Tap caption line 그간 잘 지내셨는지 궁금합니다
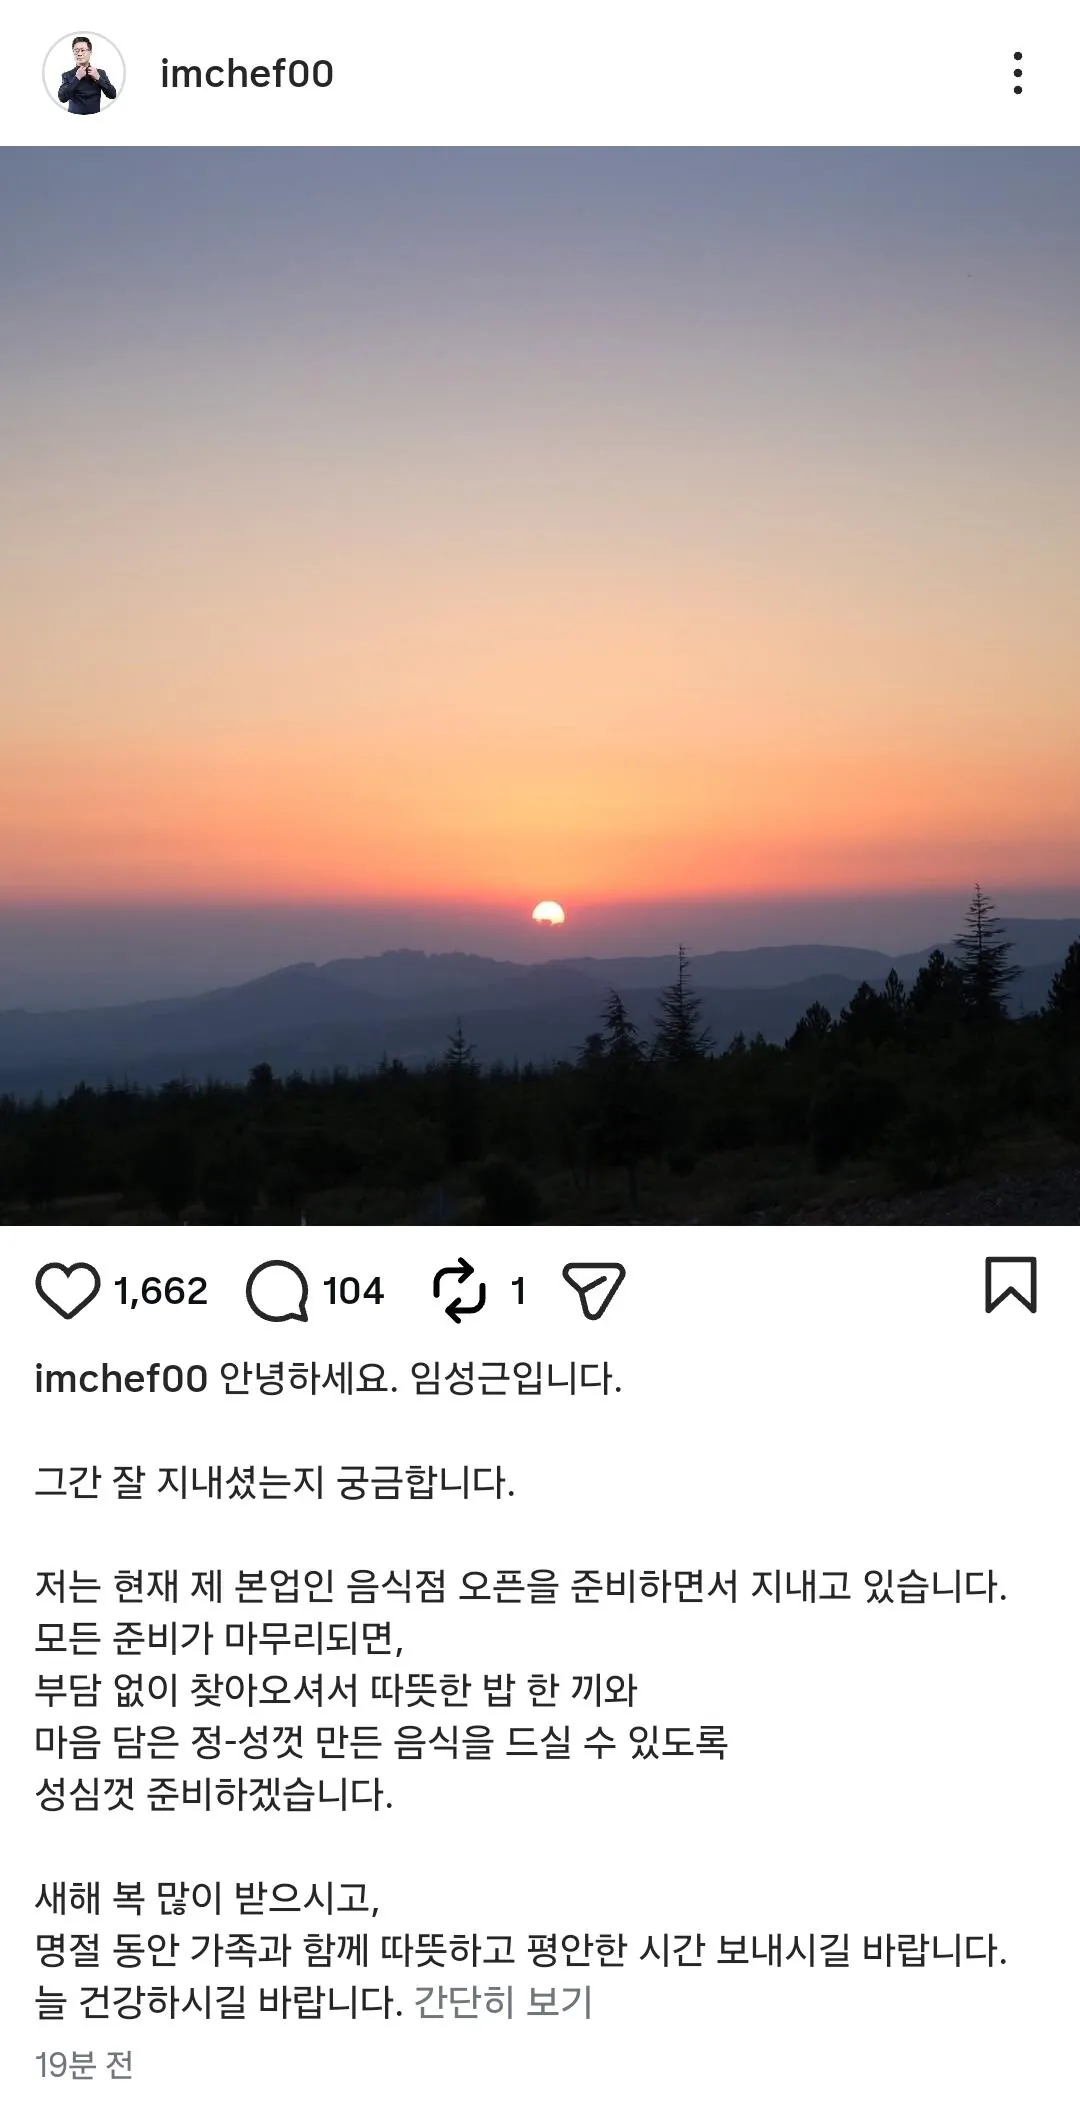 [x=275, y=1482]
